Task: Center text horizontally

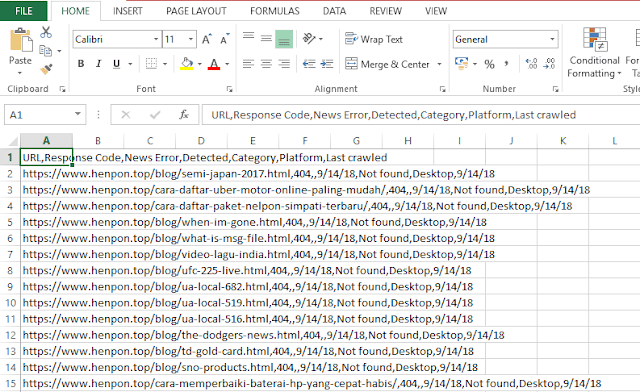Action: [x=266, y=64]
